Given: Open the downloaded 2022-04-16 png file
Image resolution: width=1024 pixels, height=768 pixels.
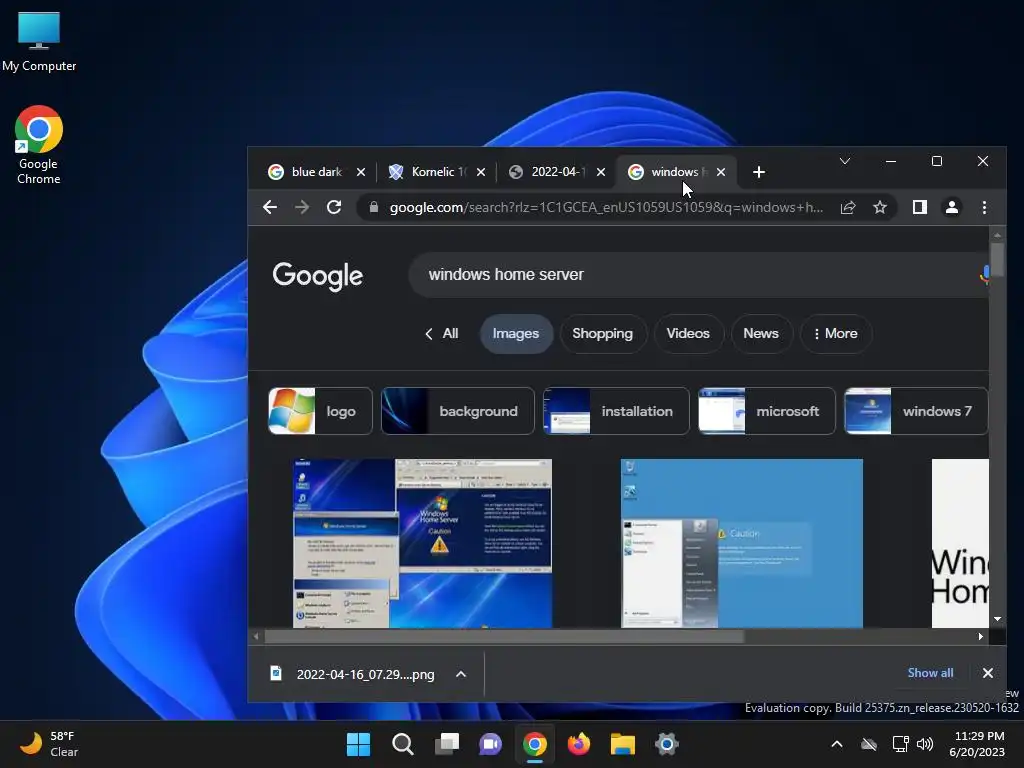Looking at the screenshot, I should point(354,675).
